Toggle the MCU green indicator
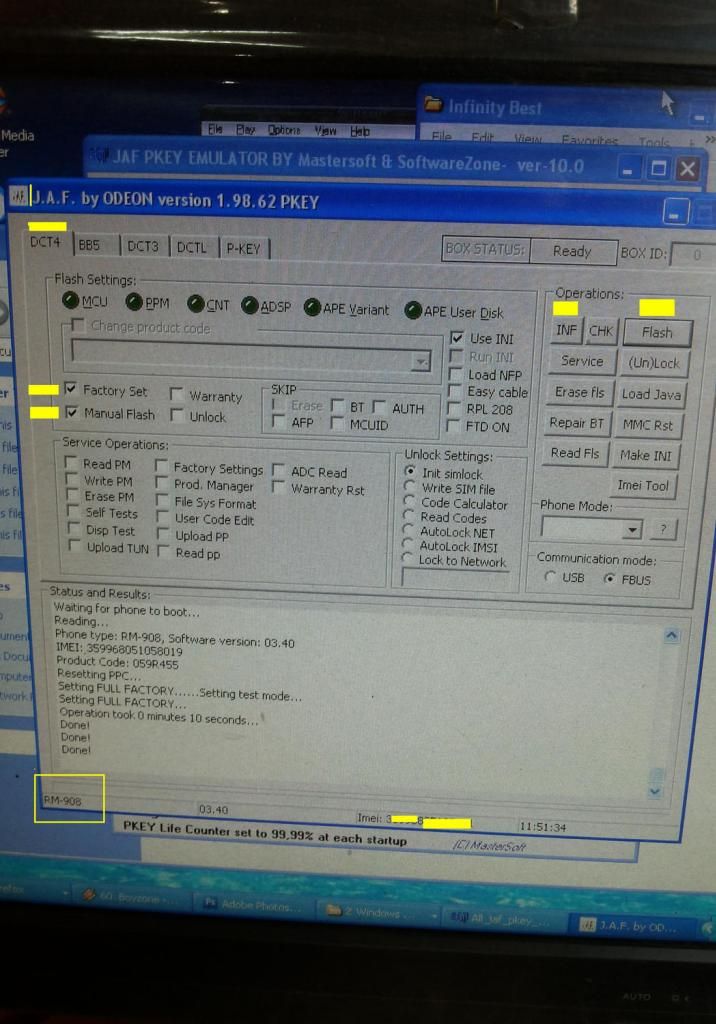The width and height of the screenshot is (716, 1024). tap(70, 301)
